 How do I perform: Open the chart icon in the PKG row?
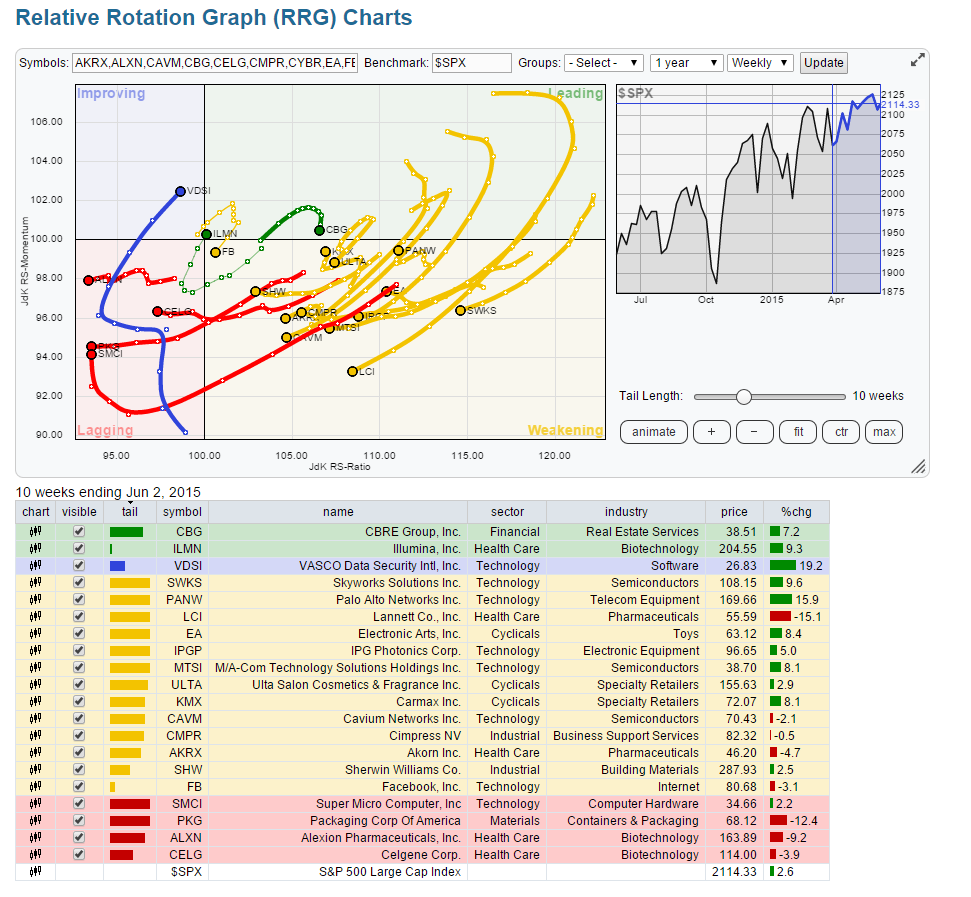click(x=35, y=821)
